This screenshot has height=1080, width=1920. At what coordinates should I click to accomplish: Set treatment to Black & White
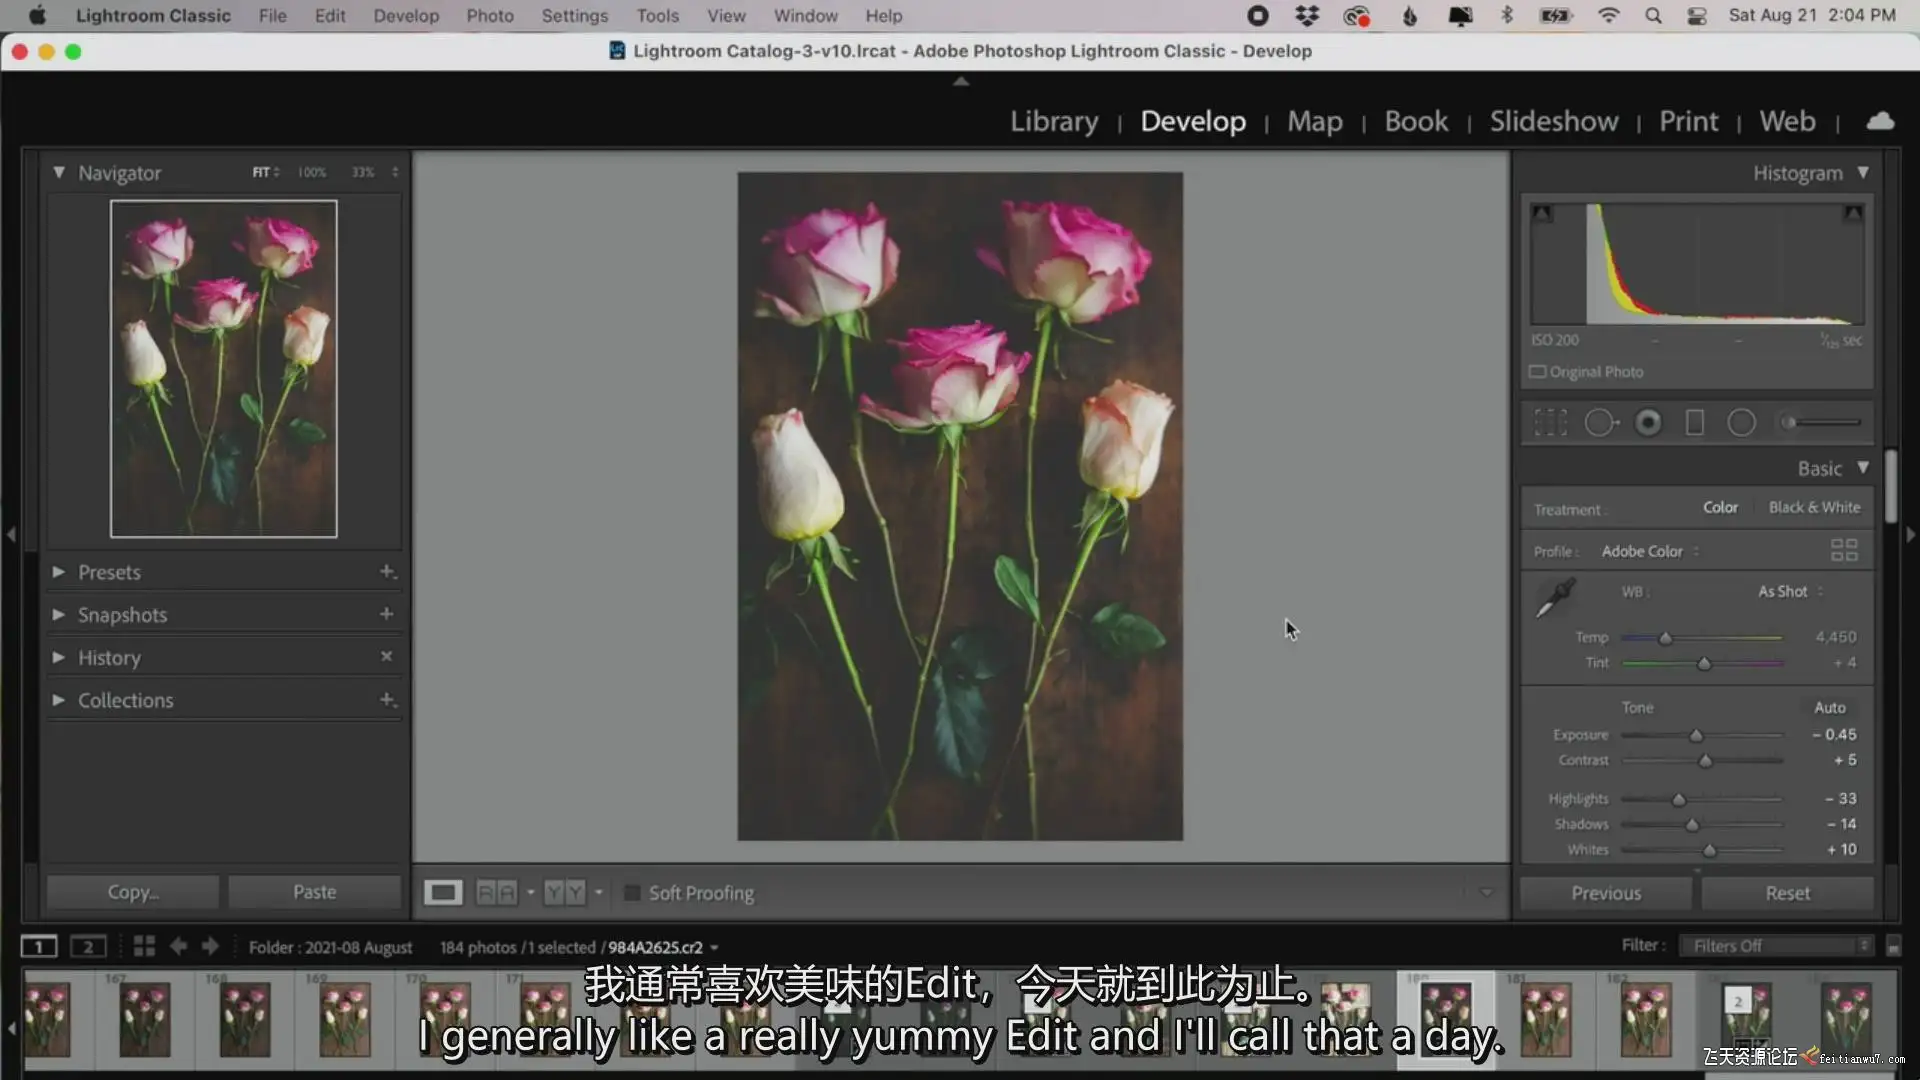pyautogui.click(x=1814, y=507)
